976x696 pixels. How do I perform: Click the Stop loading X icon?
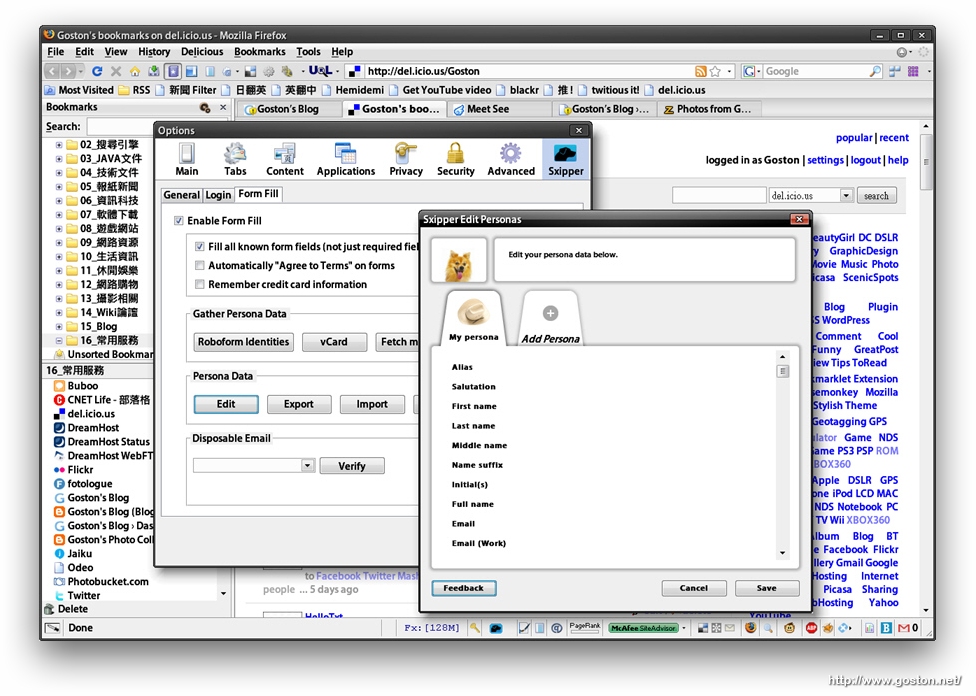116,71
